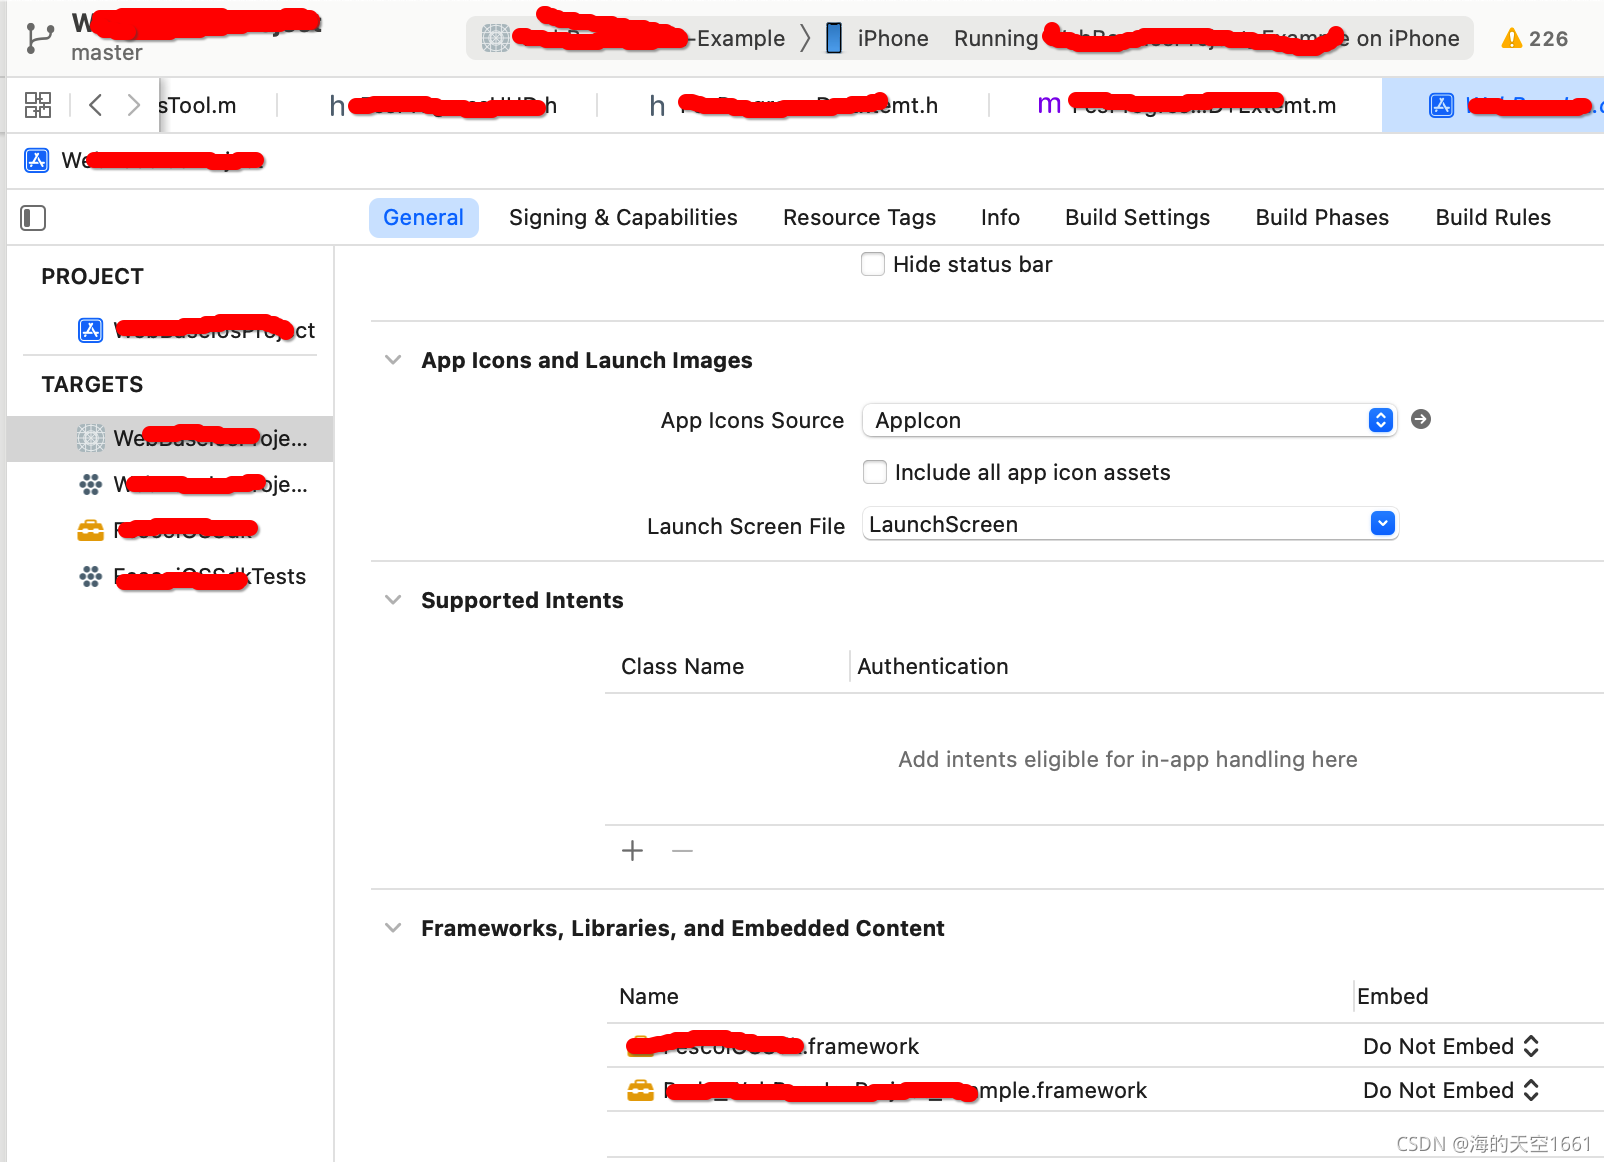1604x1162 pixels.
Task: Open the Build Phases tab
Action: [1322, 218]
